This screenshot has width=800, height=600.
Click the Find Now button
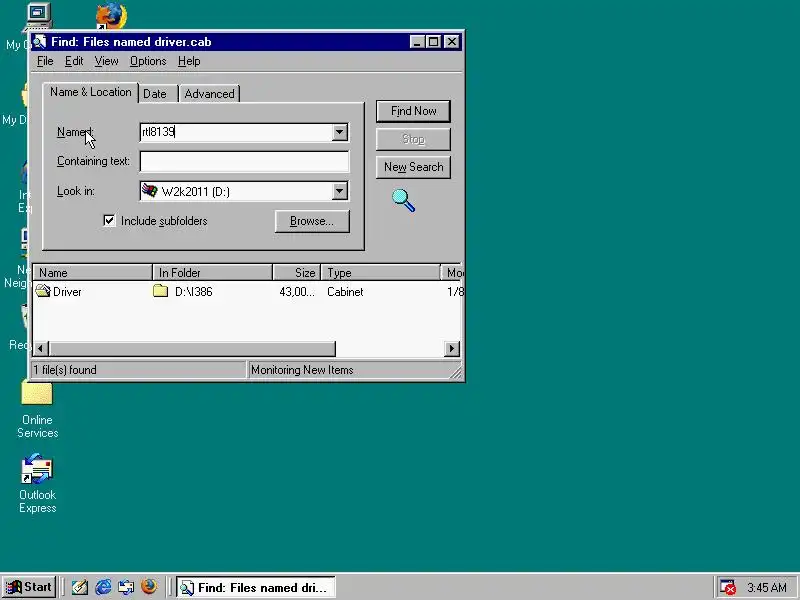(x=413, y=111)
